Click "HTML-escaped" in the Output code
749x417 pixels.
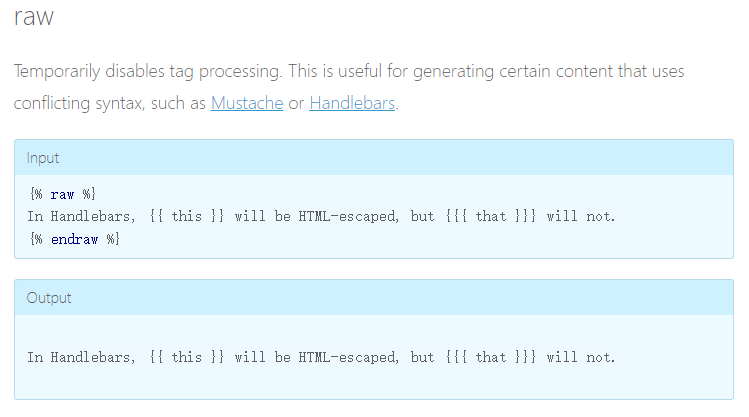point(348,357)
